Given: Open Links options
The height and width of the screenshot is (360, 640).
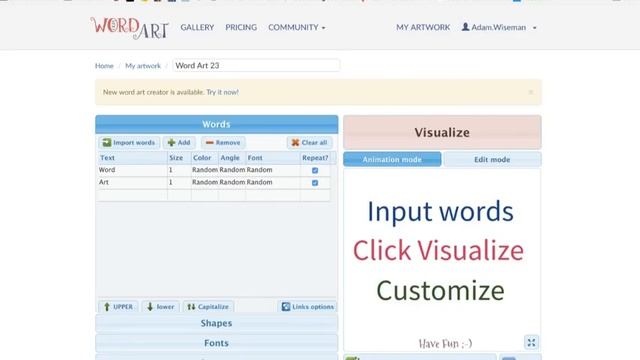Looking at the screenshot, I should pos(308,307).
